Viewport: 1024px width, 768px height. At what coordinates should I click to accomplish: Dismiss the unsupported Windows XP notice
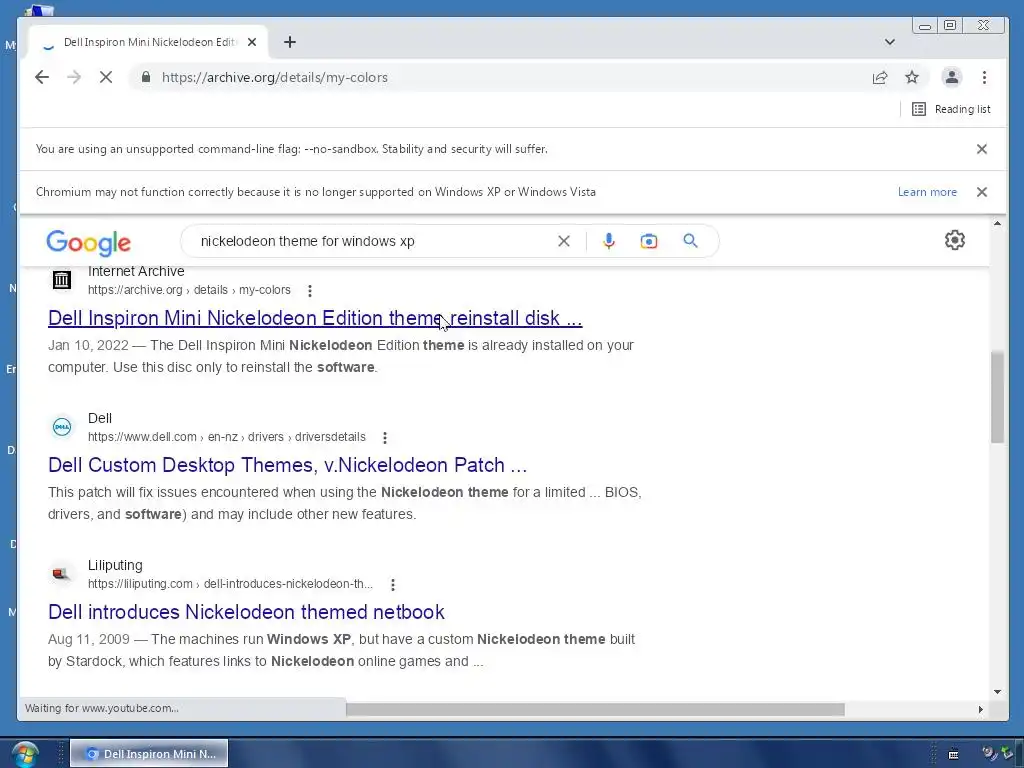pos(982,192)
